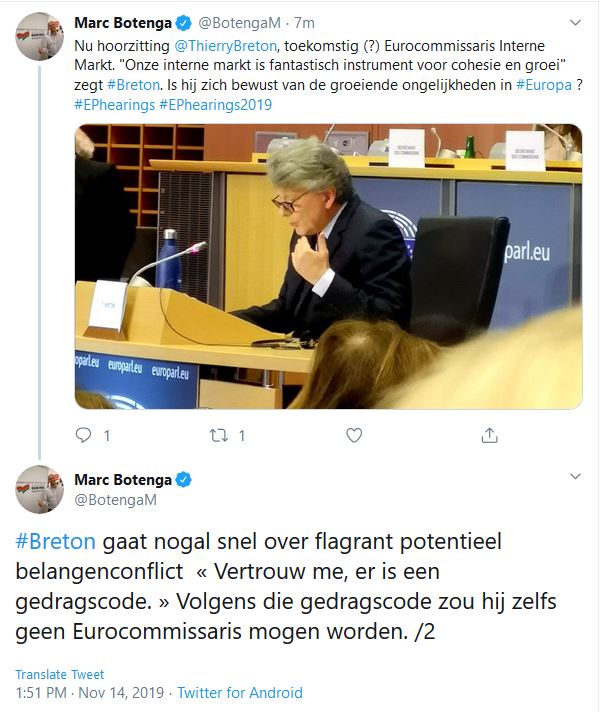Click the #Breton hashtag in second tweet
This screenshot has width=608, height=712.
click(55, 541)
